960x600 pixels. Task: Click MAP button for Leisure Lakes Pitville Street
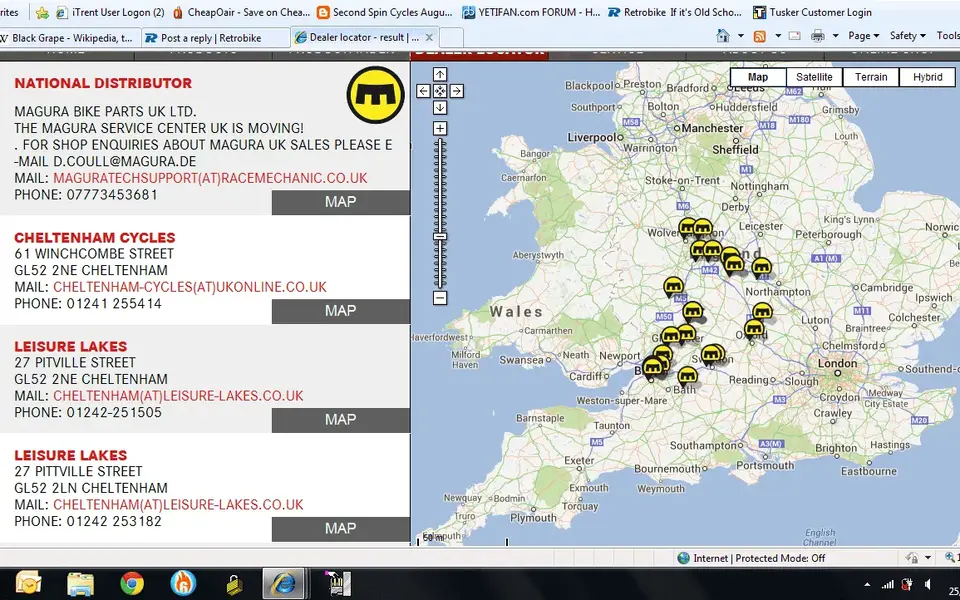[x=340, y=420]
